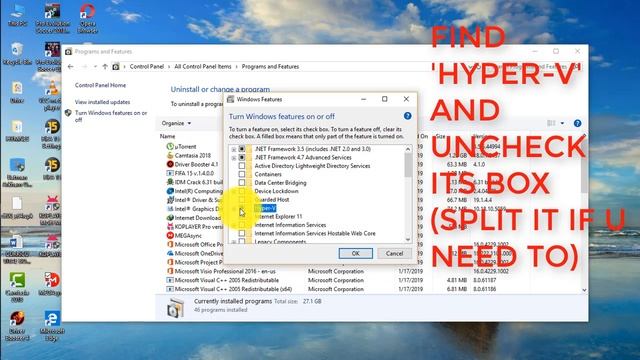Select the Camtasia 2018 program icon

[170, 155]
